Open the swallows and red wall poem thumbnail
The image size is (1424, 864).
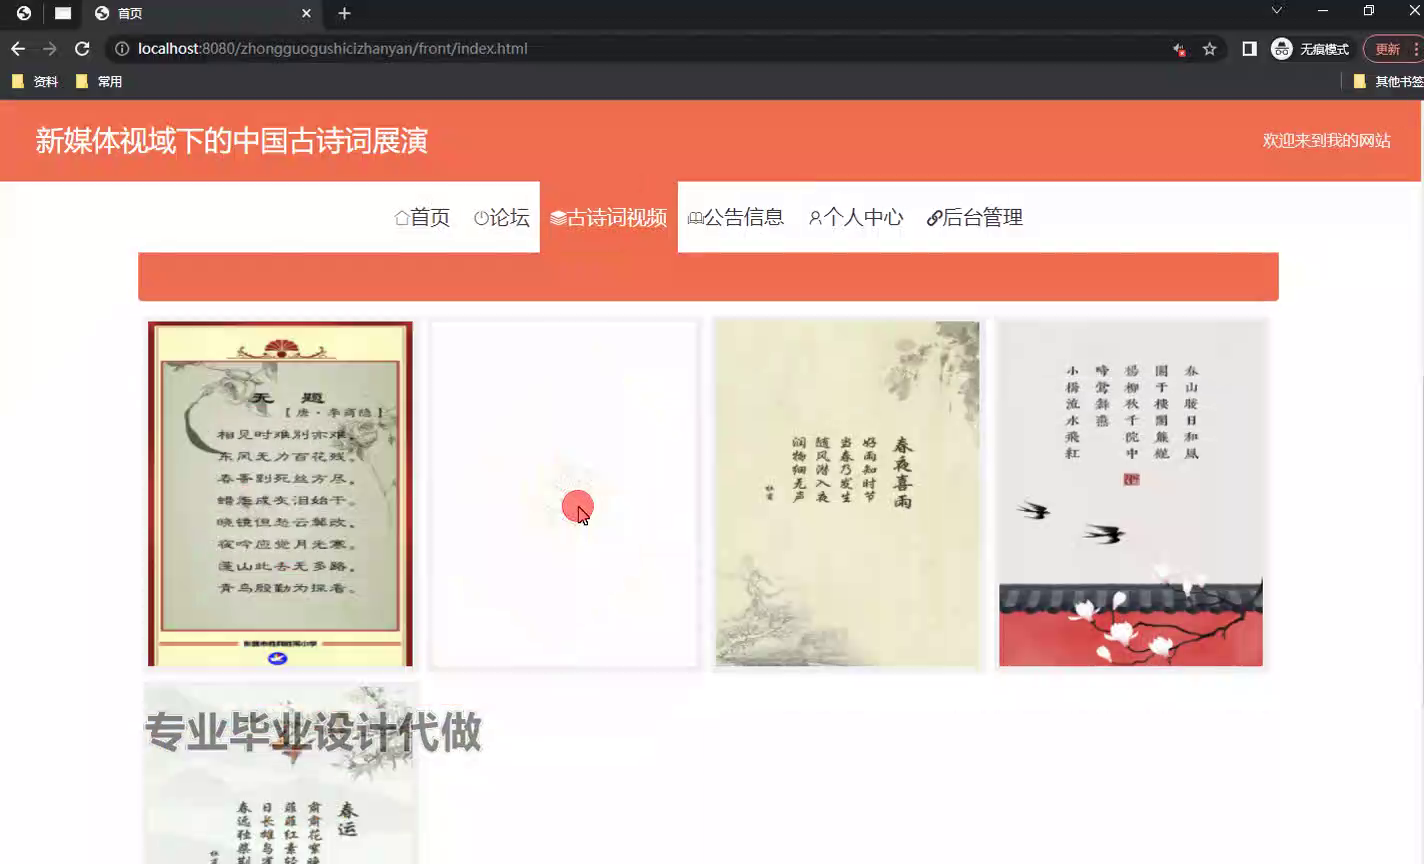[1131, 494]
